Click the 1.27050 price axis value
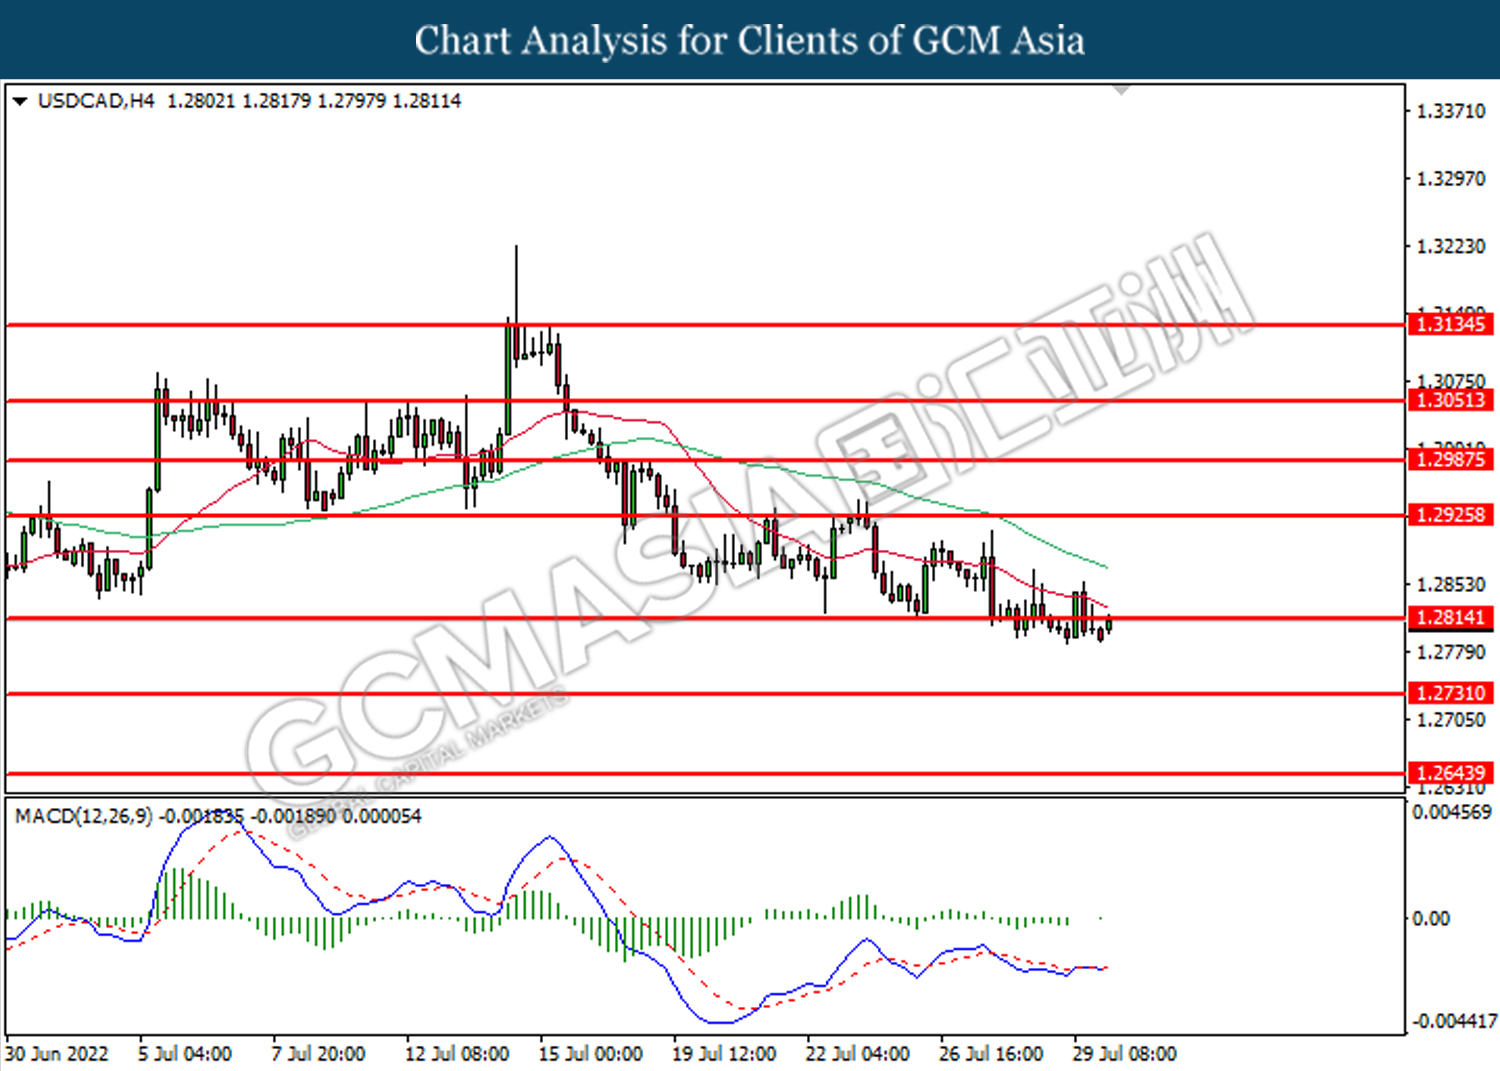Screen dimensions: 1500x1071 pos(1451,719)
